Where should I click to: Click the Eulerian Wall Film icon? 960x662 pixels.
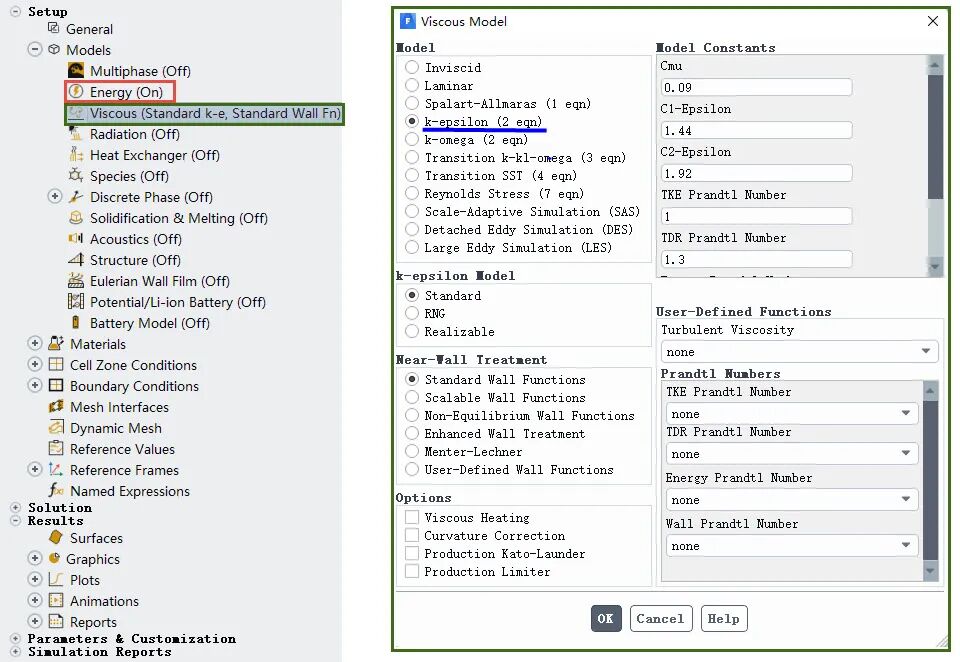[x=76, y=280]
